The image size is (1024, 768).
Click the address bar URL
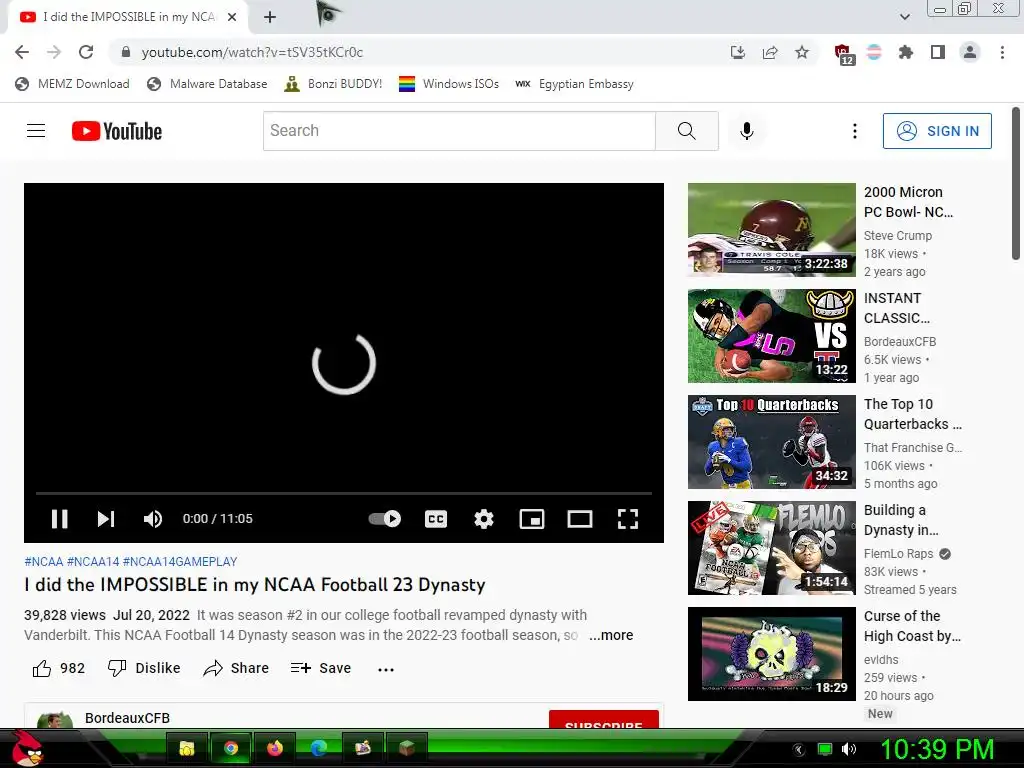click(252, 52)
